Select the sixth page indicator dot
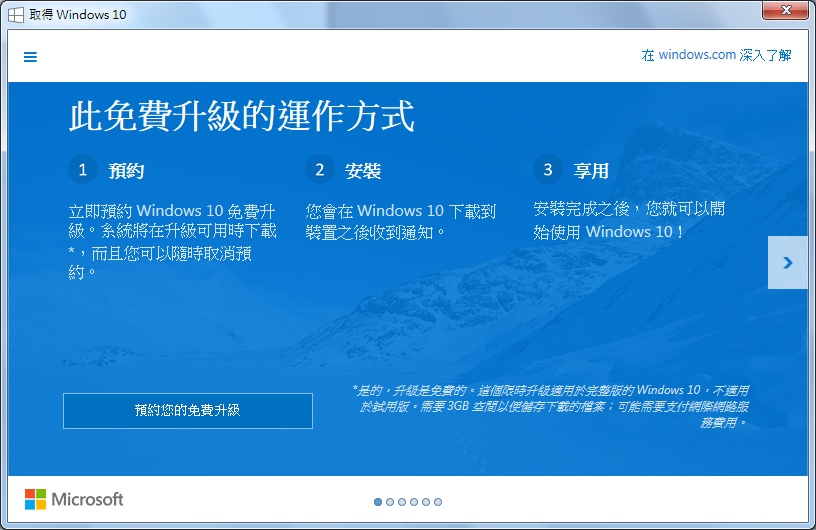The height and width of the screenshot is (530, 816). pyautogui.click(x=438, y=502)
